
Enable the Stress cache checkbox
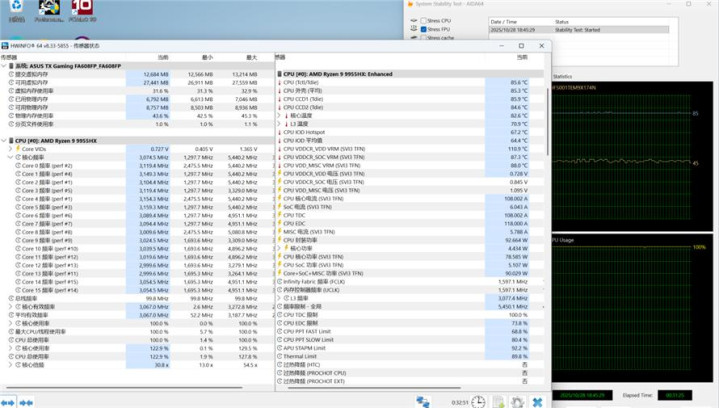click(421, 38)
